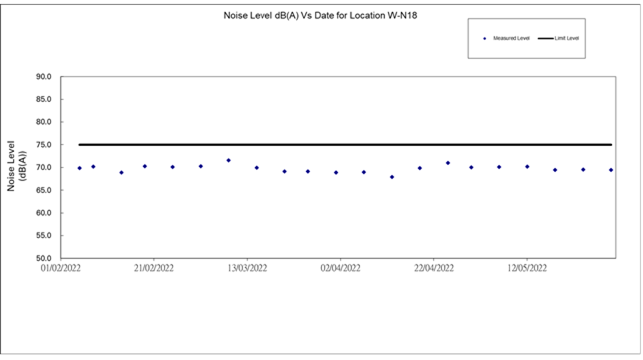Click the 21/02/2022 date axis label
The image size is (643, 360).
(x=154, y=268)
